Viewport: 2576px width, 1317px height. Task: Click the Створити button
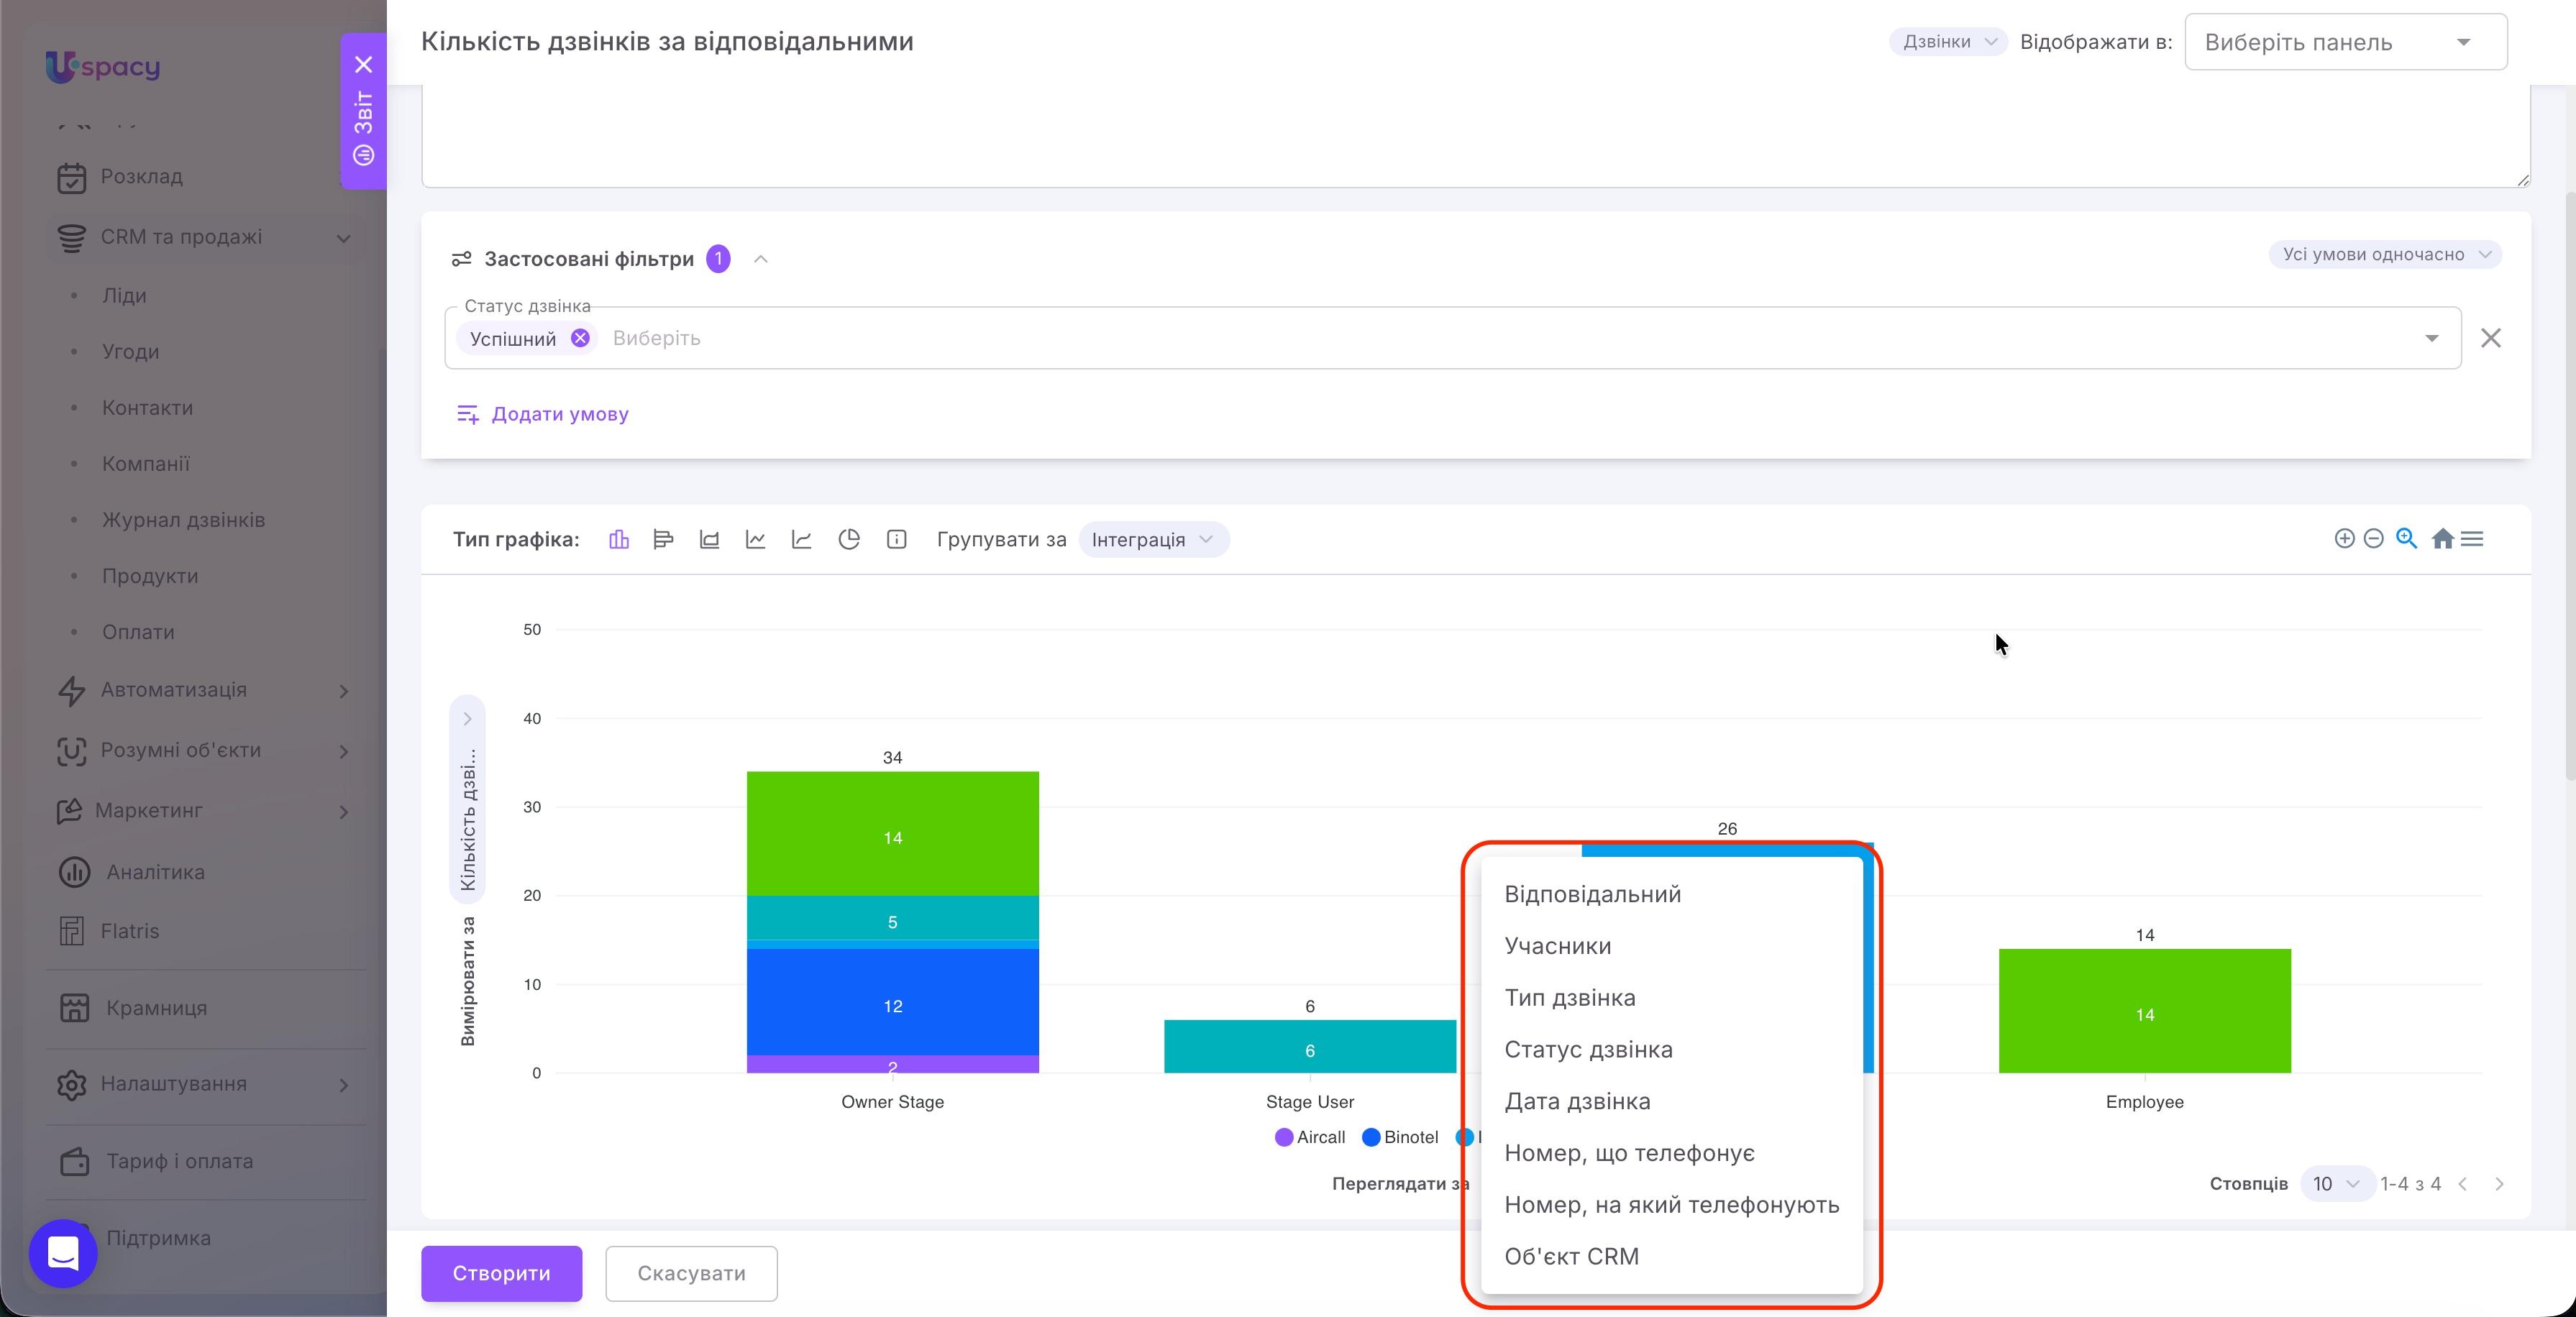click(x=501, y=1273)
